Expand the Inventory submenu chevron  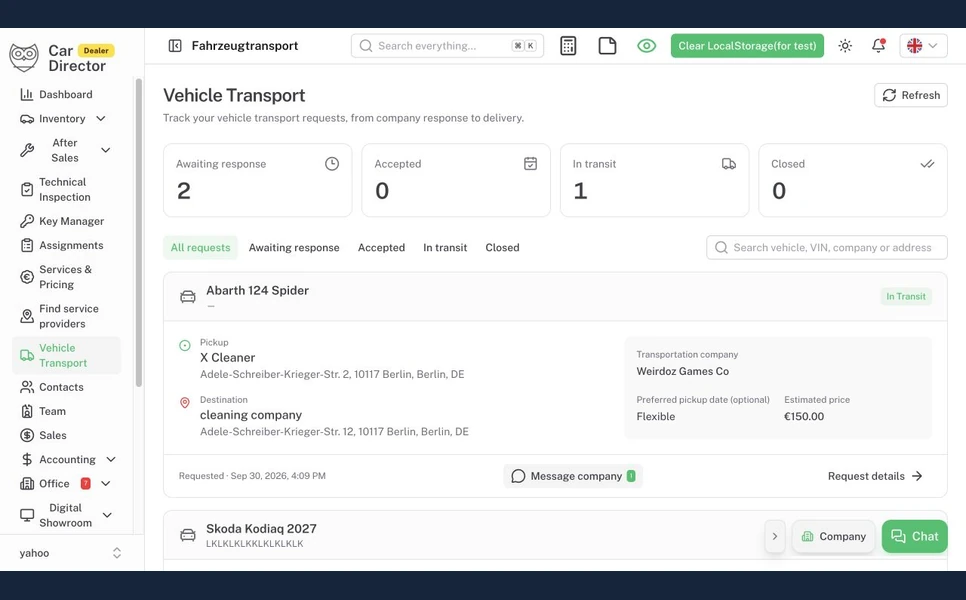point(101,118)
